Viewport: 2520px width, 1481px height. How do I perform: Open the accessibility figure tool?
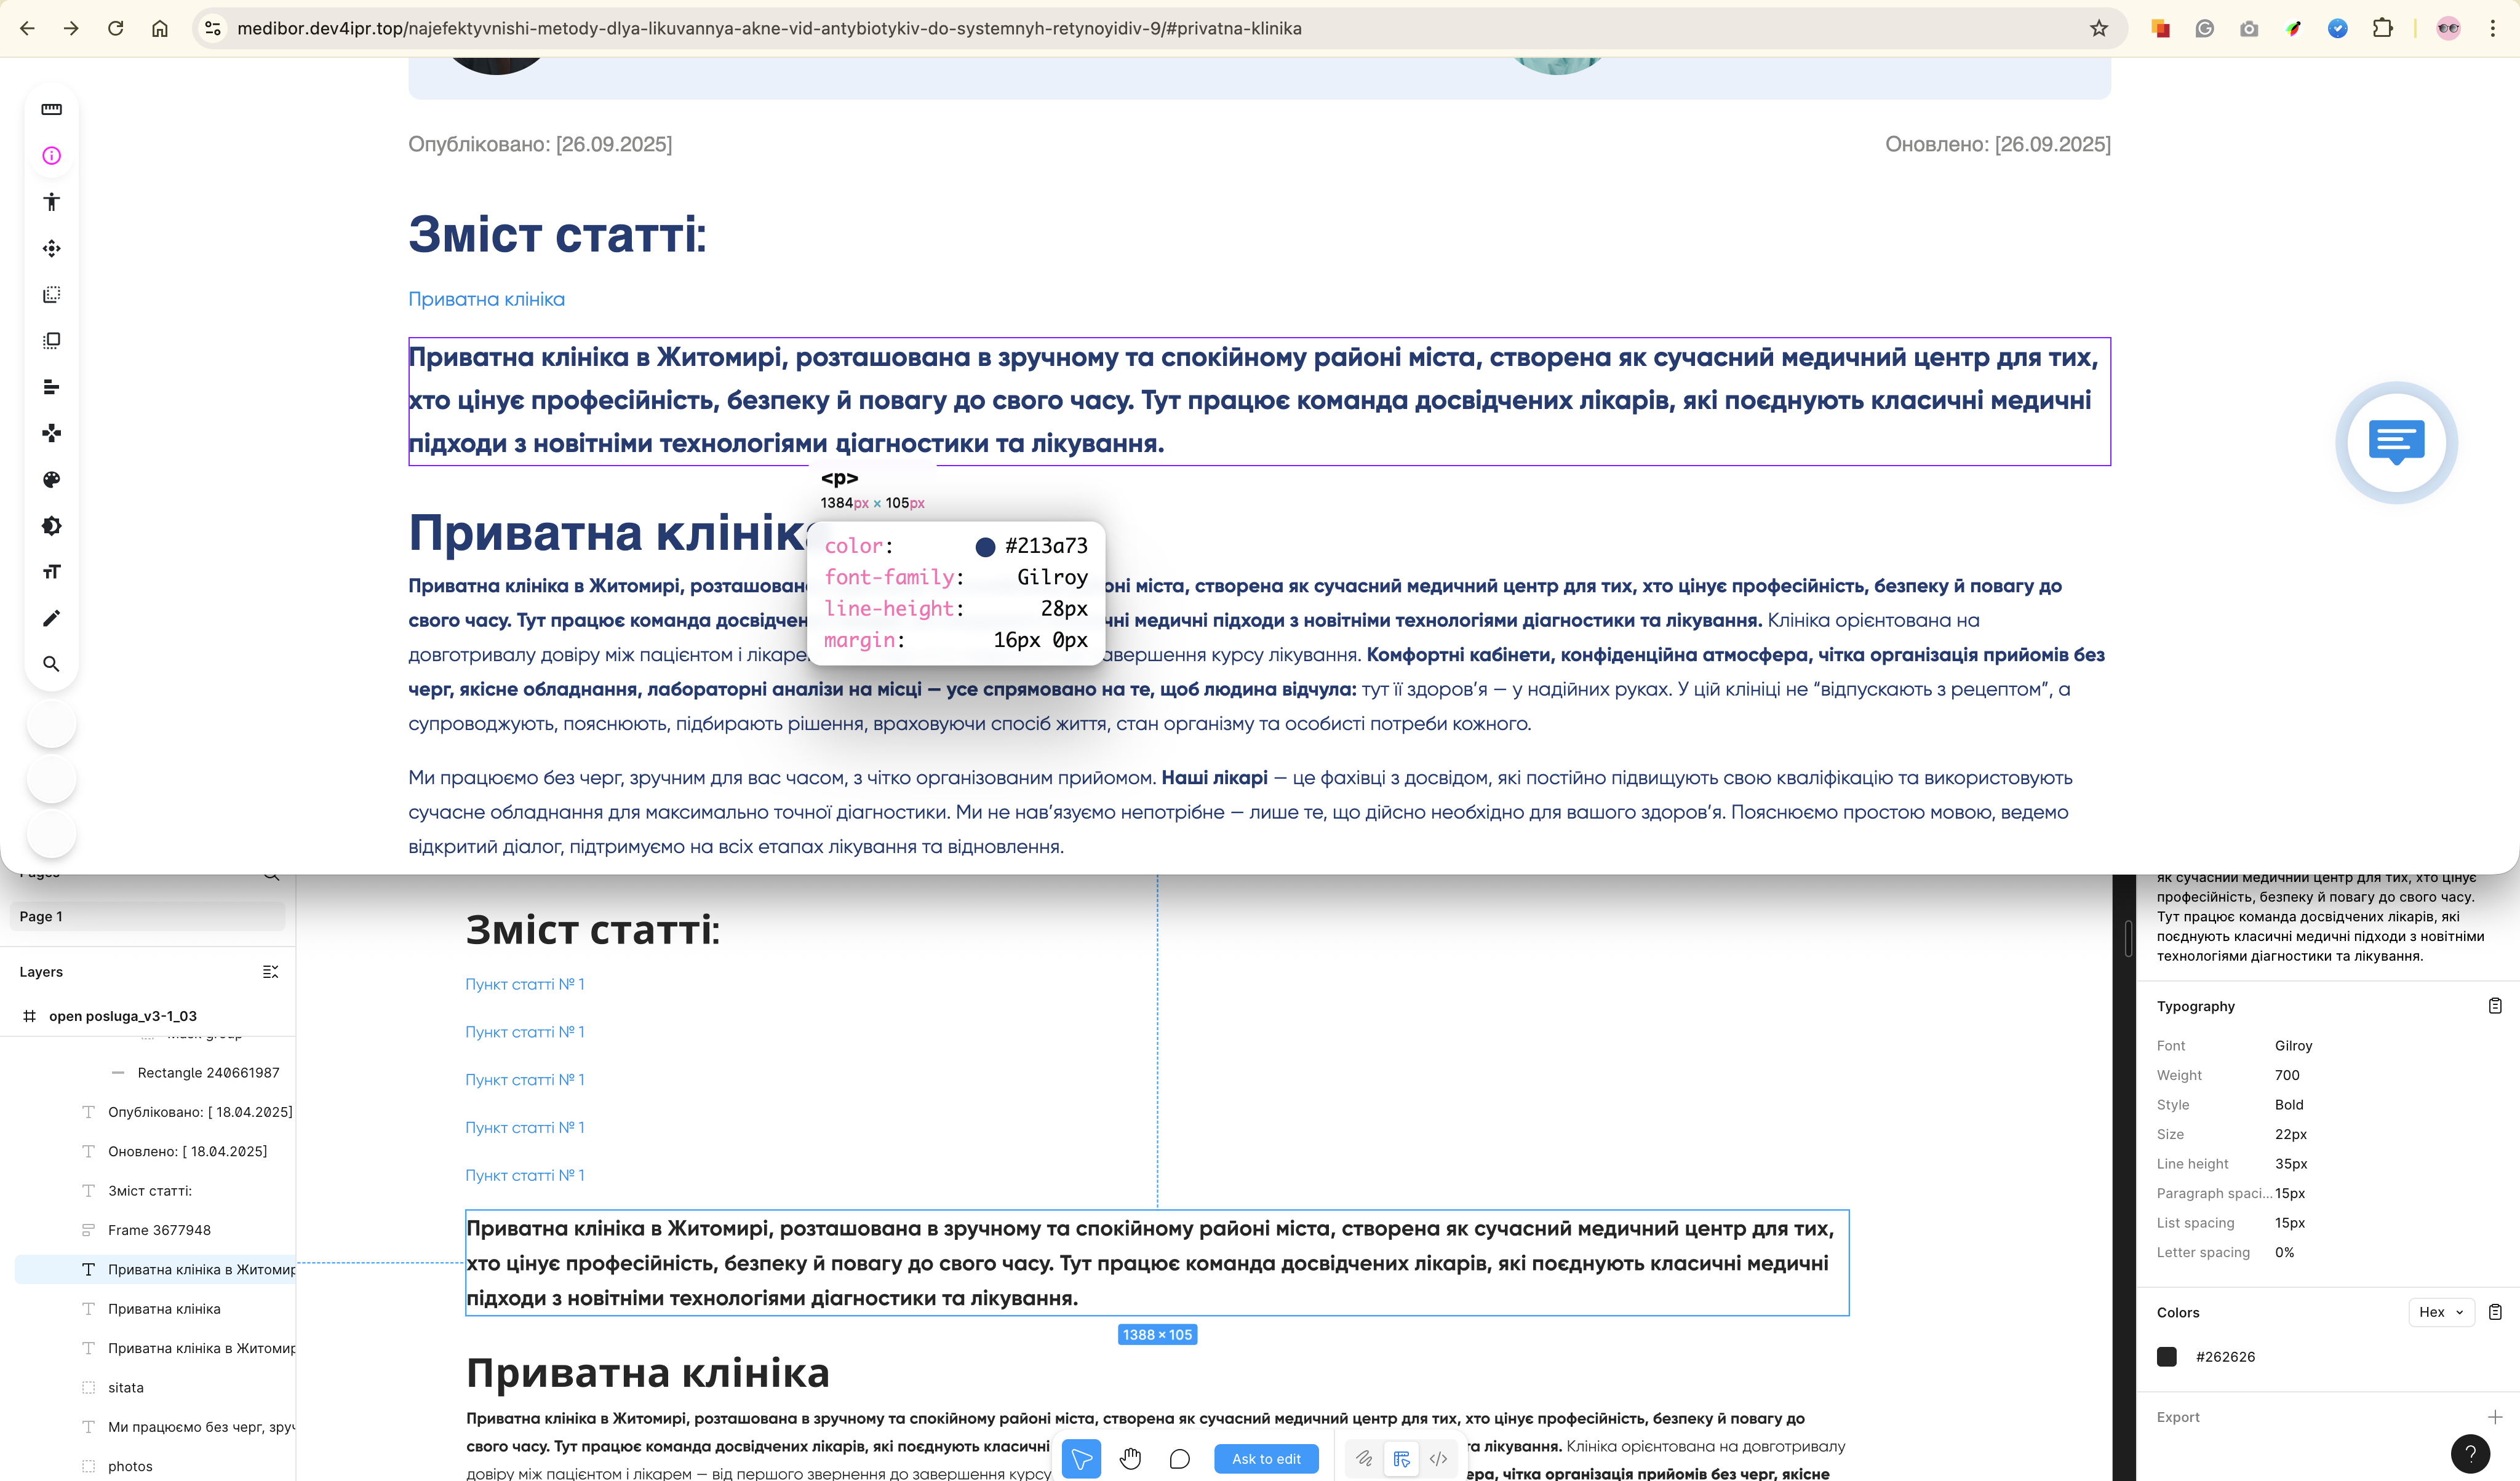(51, 202)
